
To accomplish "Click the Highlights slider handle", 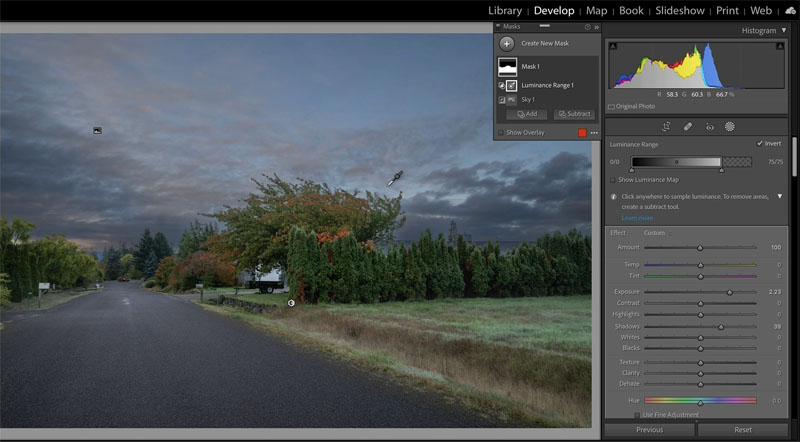I will click(x=701, y=315).
